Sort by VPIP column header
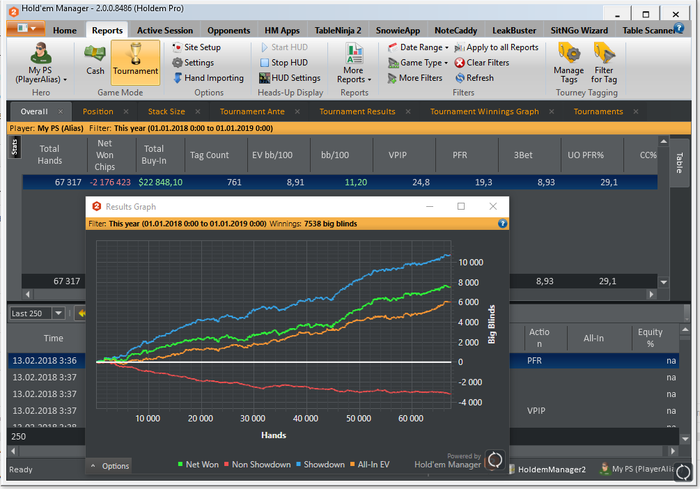This screenshot has height=489, width=700. point(397,155)
